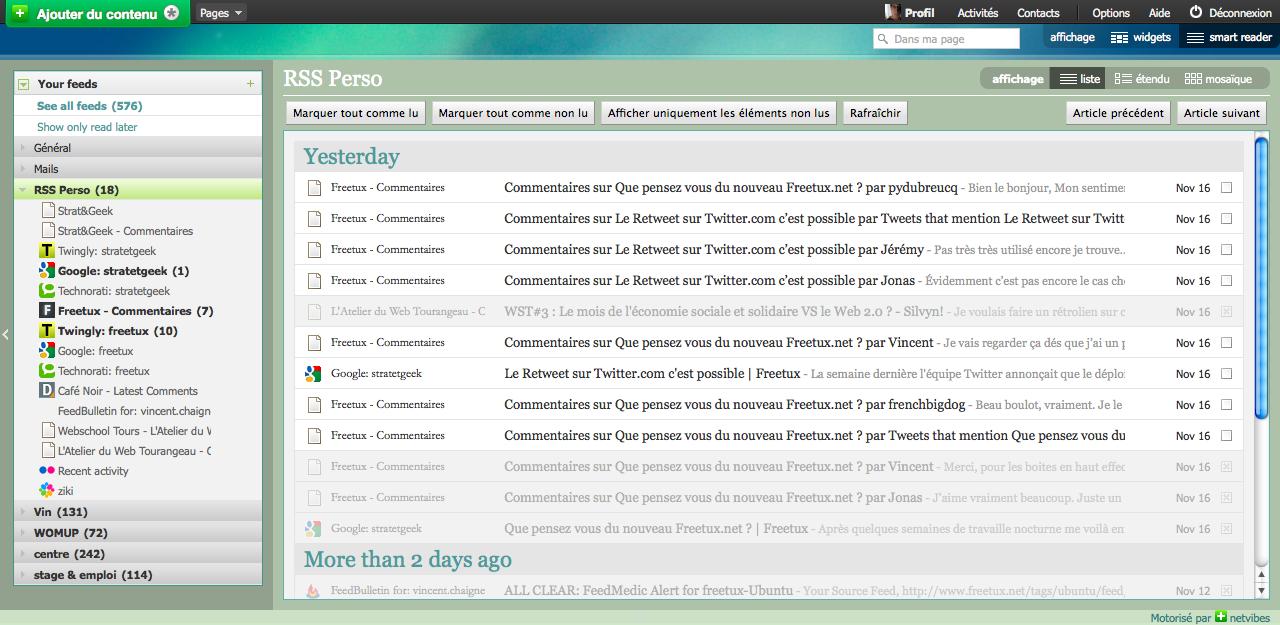Click the ziki flower icon
The width and height of the screenshot is (1280, 625).
(46, 491)
